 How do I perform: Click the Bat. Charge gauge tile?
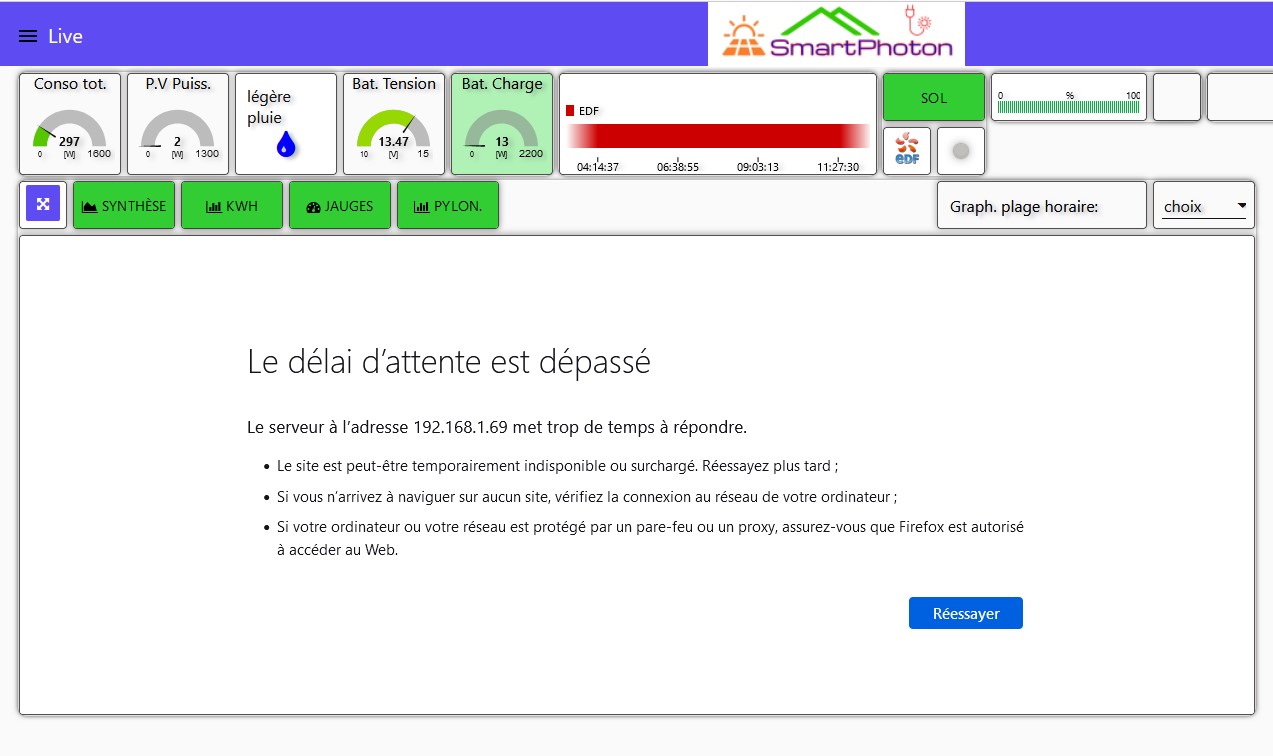click(502, 124)
